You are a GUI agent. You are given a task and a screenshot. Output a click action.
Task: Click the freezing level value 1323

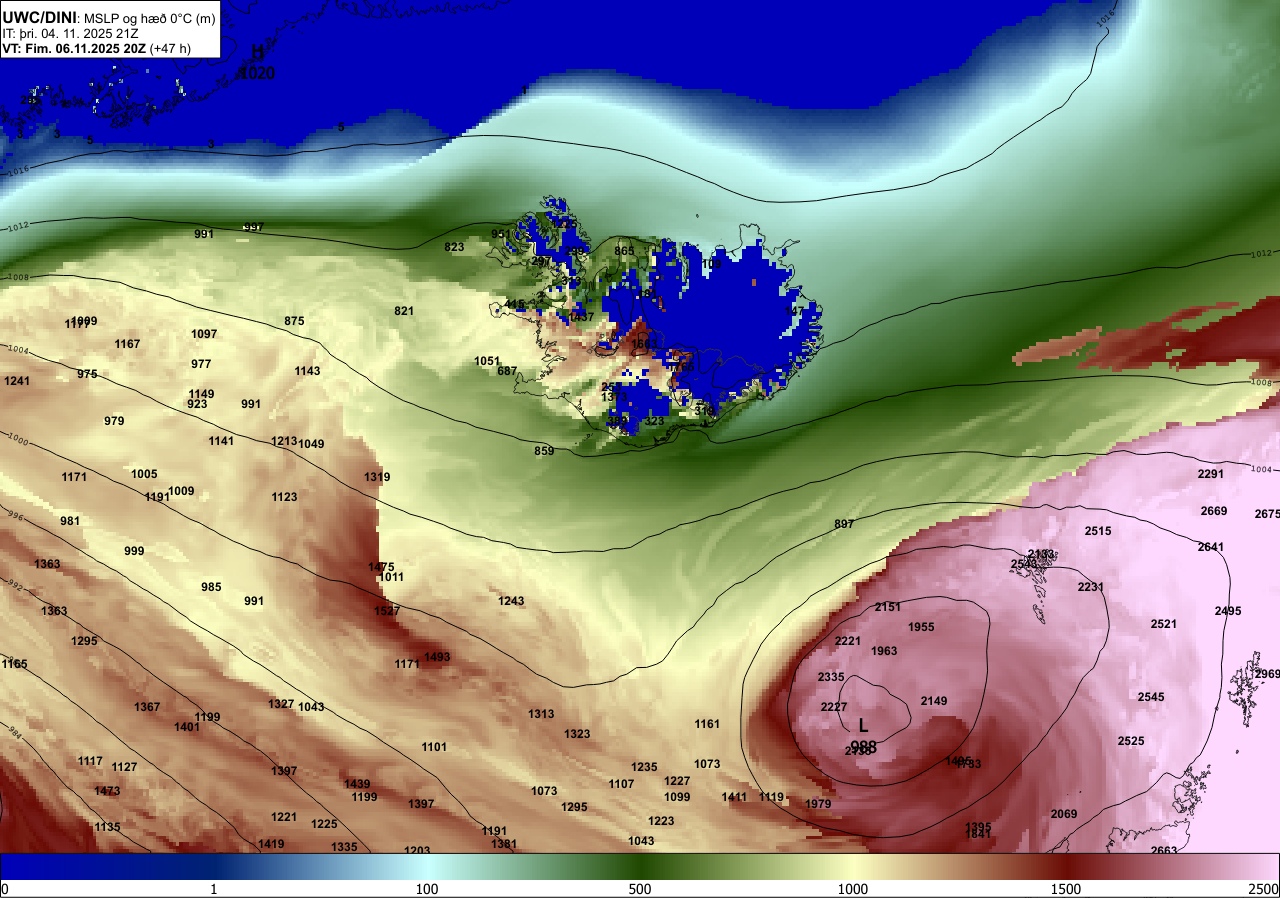click(x=577, y=734)
